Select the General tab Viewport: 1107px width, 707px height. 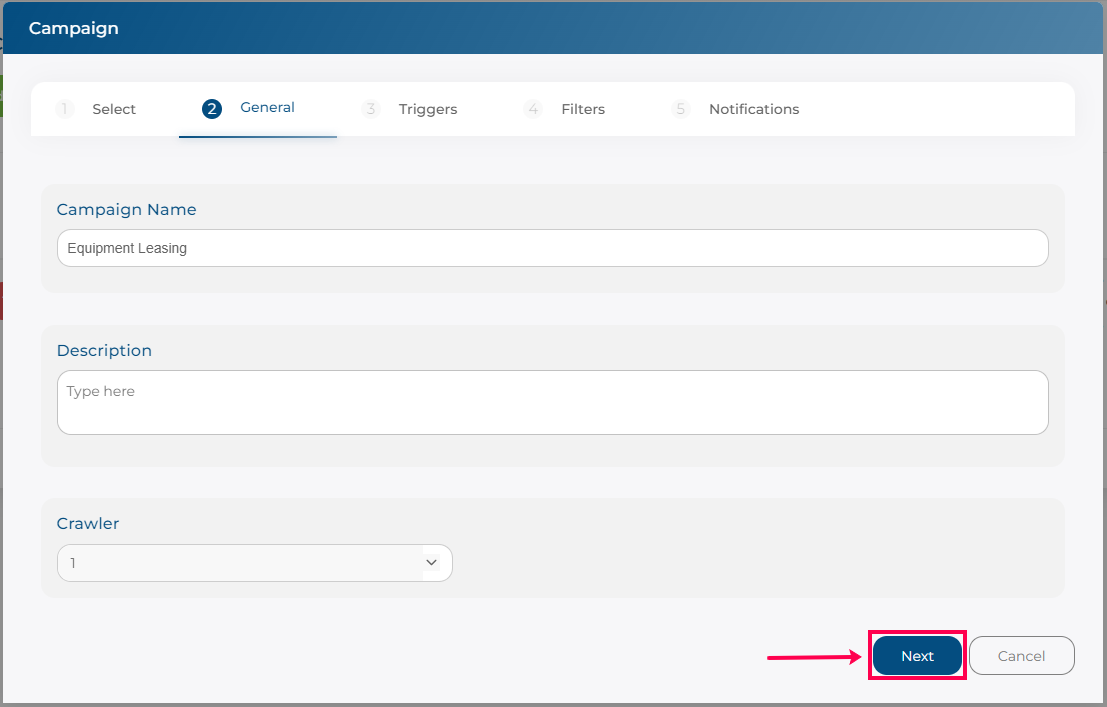[267, 108]
